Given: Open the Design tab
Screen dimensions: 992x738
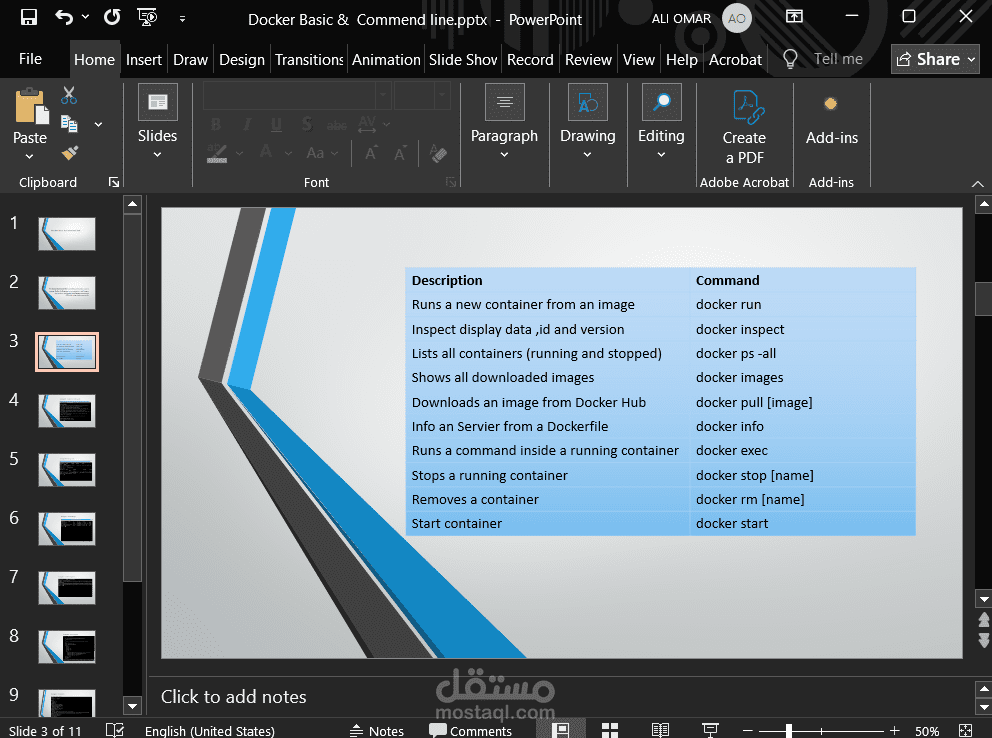Looking at the screenshot, I should tap(242, 59).
